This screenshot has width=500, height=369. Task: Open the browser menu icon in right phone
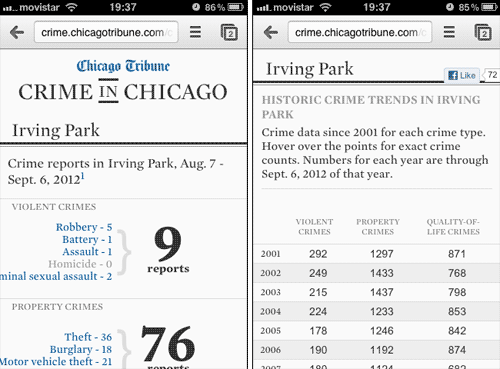pos(449,32)
